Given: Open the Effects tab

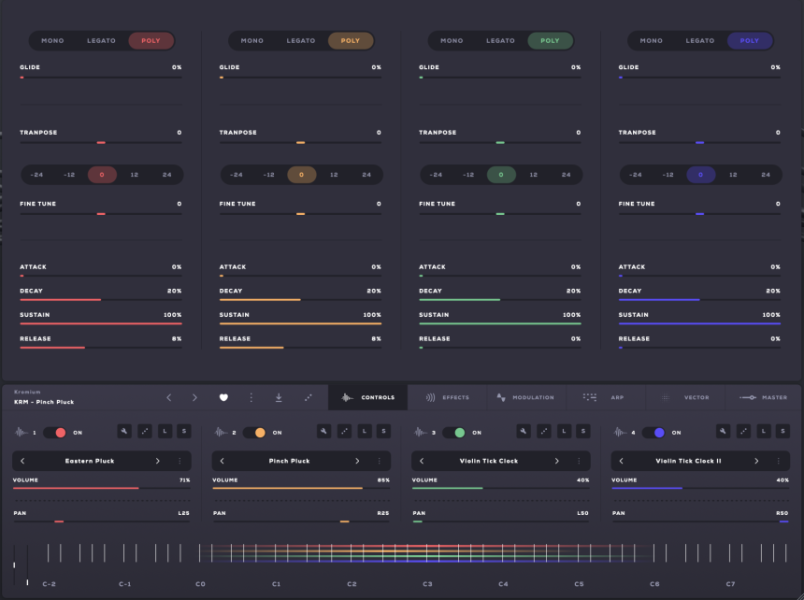Looking at the screenshot, I should (447, 397).
